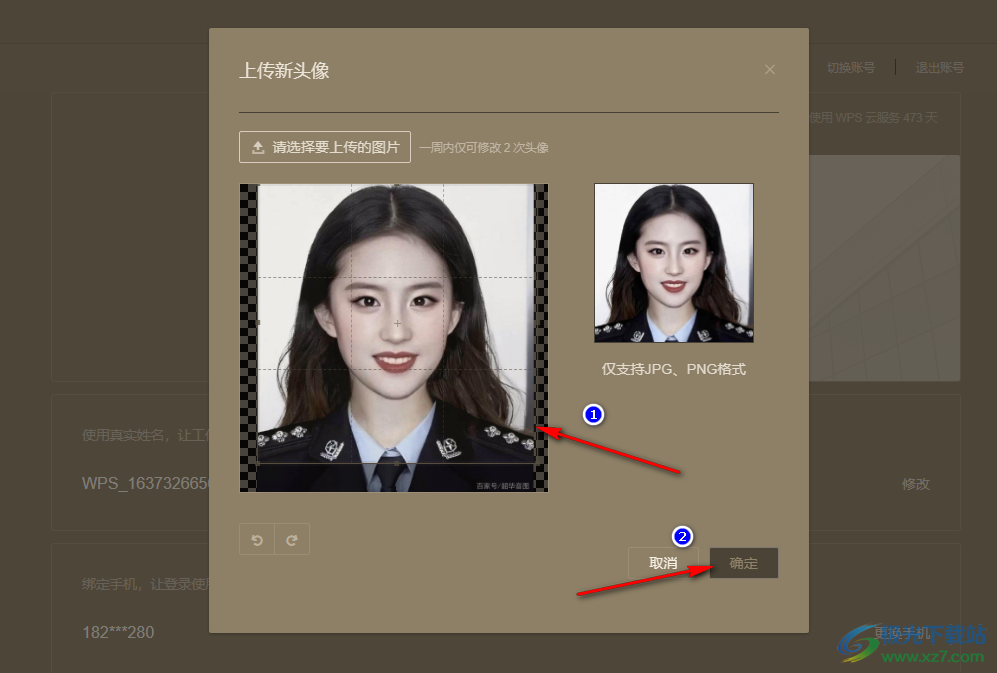Click the 一周内仅可修改 2 次头像 hint

[x=484, y=148]
